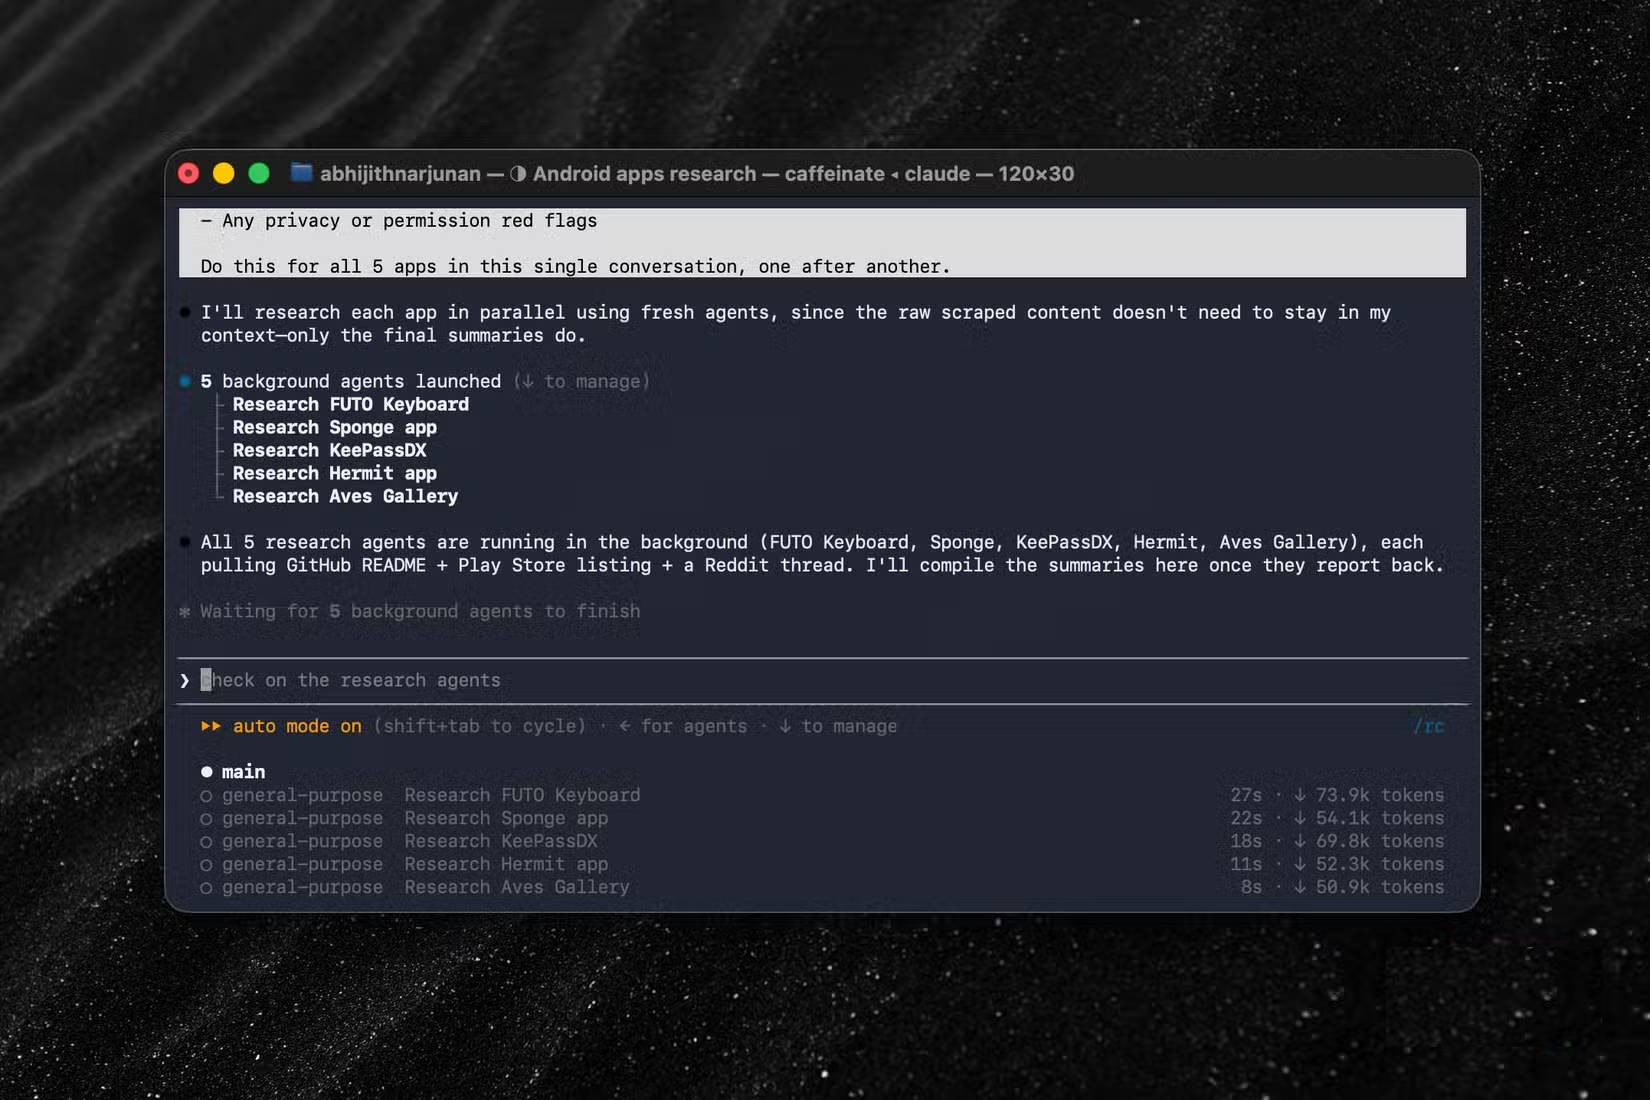Select the hollow circle for the Hermit app agent
The image size is (1650, 1100).
point(206,865)
